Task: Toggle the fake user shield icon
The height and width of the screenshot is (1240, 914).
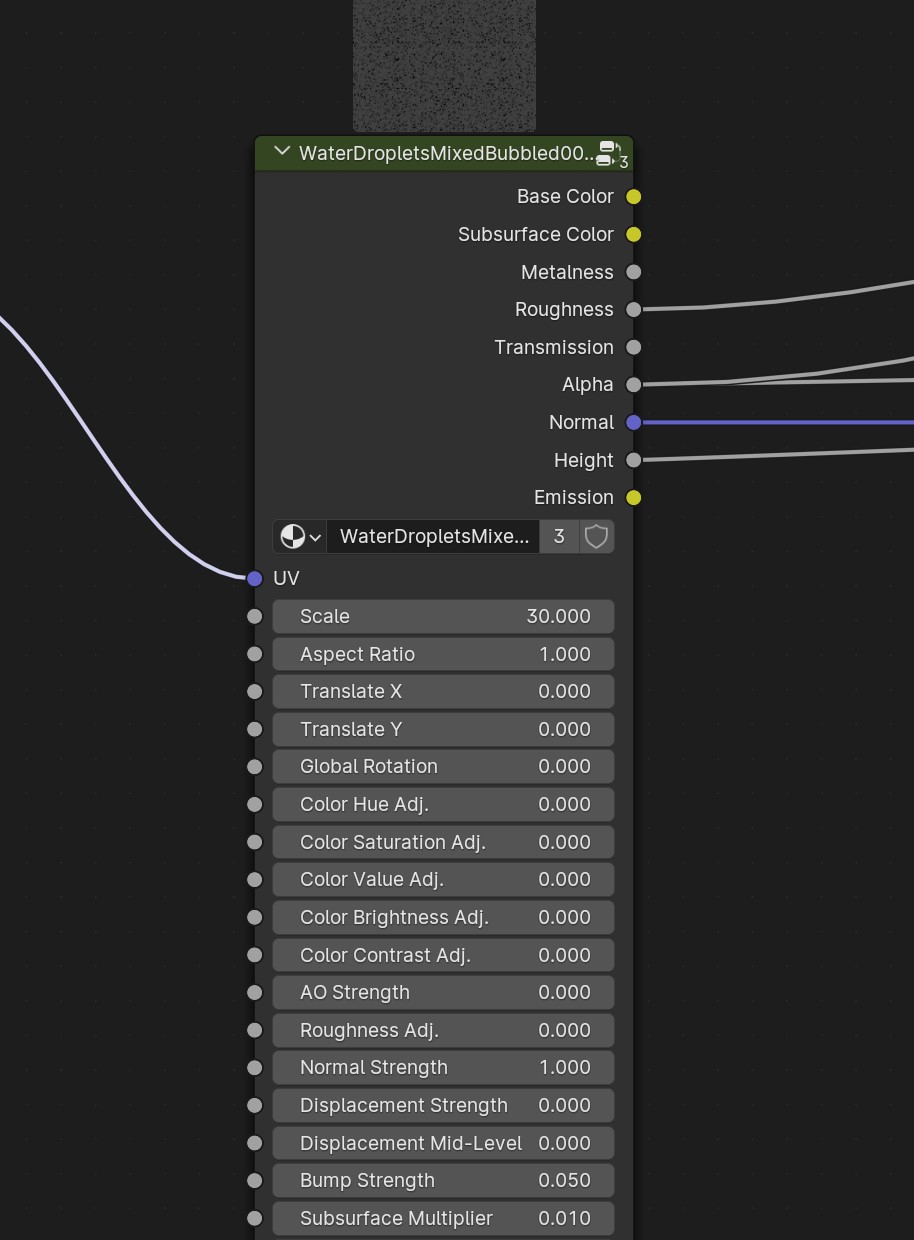Action: click(596, 537)
